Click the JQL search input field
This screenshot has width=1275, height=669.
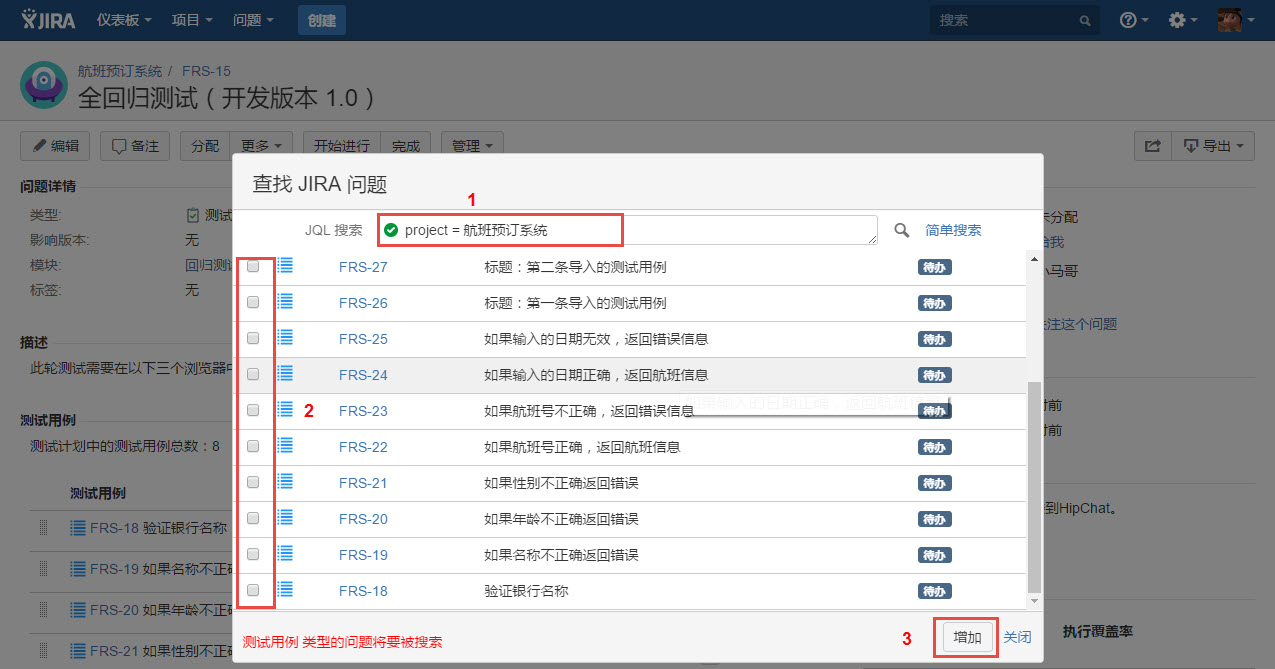tap(628, 230)
